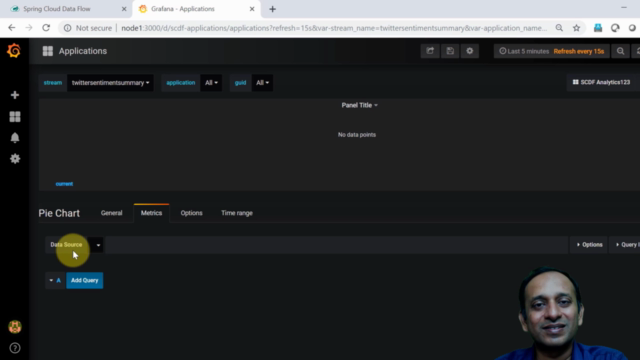Click the stream variable label
The height and width of the screenshot is (360, 640).
[53, 82]
